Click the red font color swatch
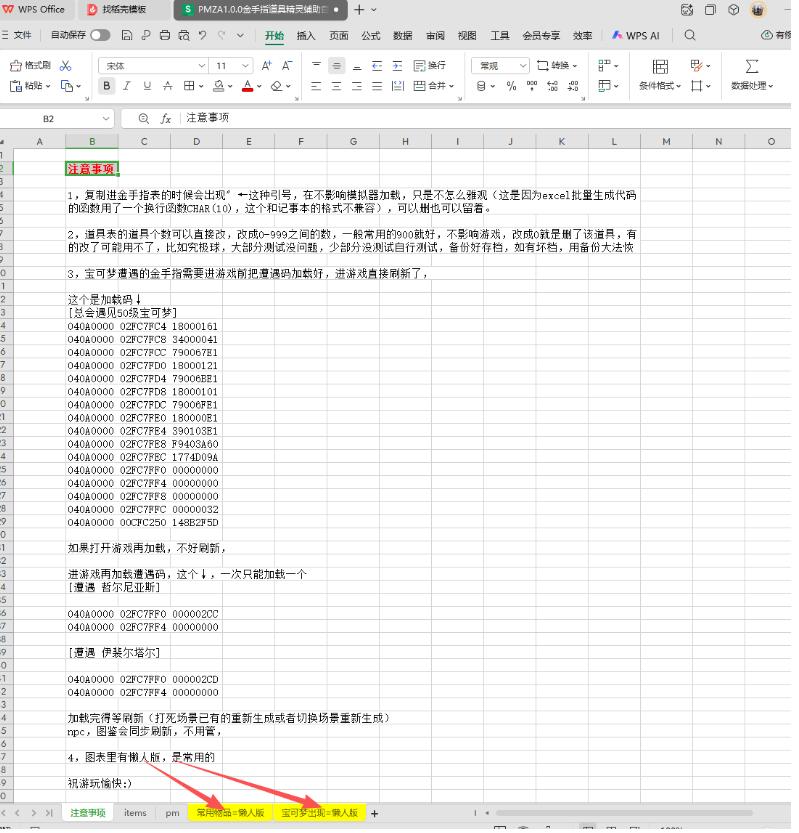This screenshot has height=833, width=799. [x=246, y=86]
